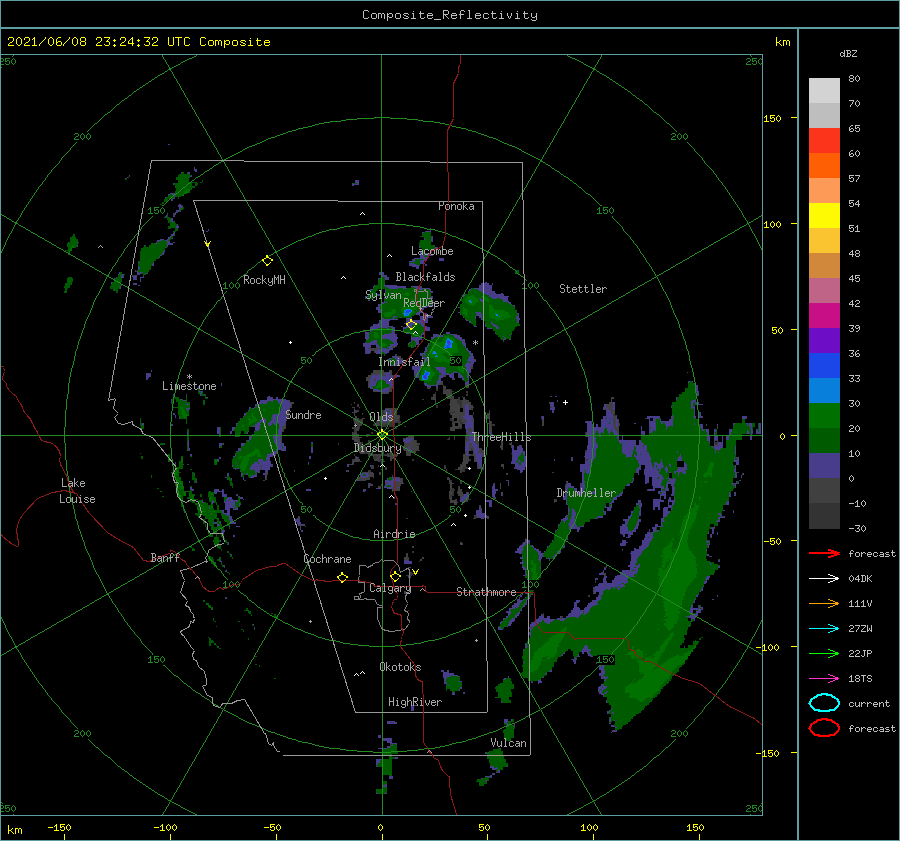Click the green 22JP arrow icon

824,653
